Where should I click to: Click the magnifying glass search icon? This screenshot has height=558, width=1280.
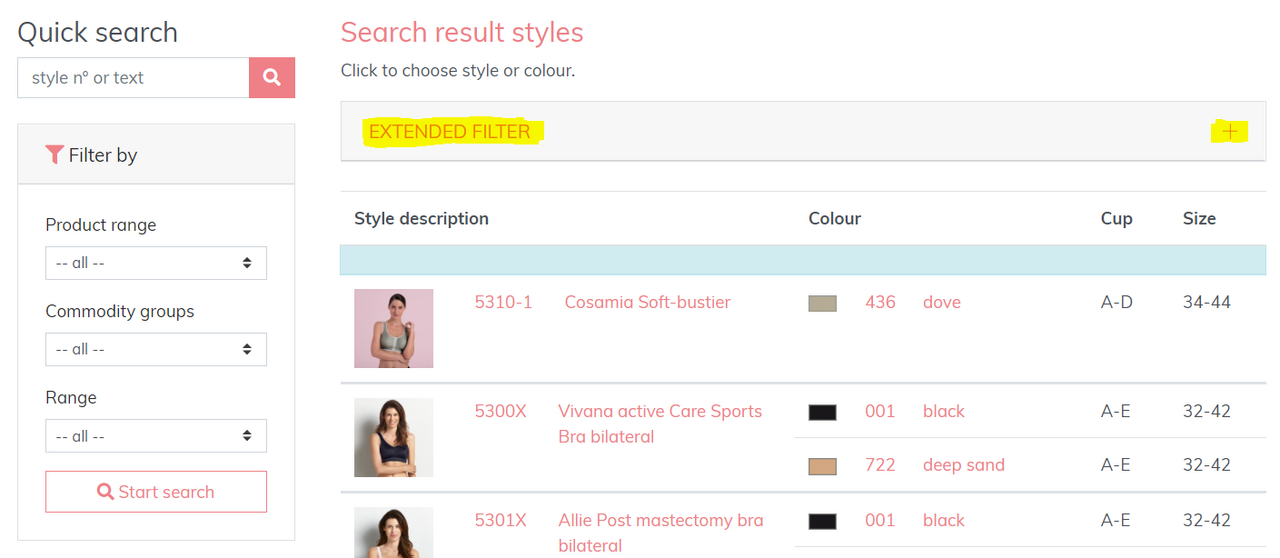coord(272,77)
